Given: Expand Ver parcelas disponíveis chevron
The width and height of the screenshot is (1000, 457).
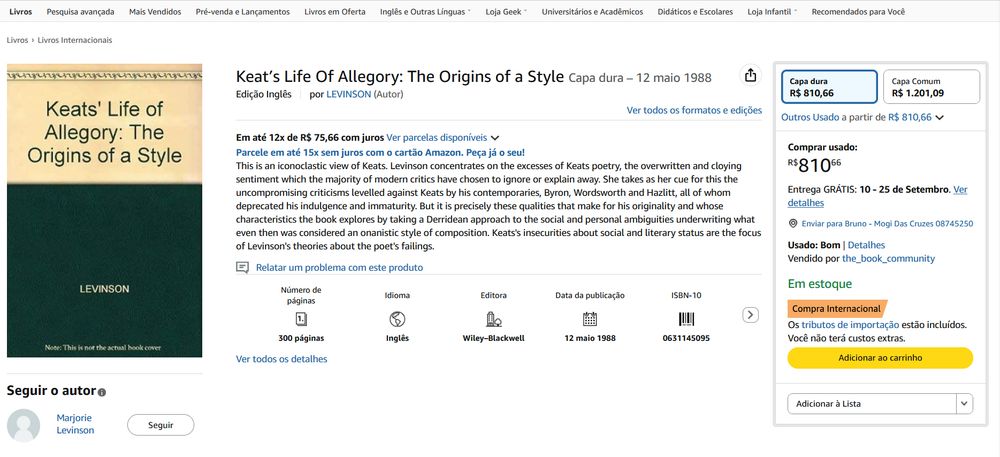Looking at the screenshot, I should pos(495,138).
